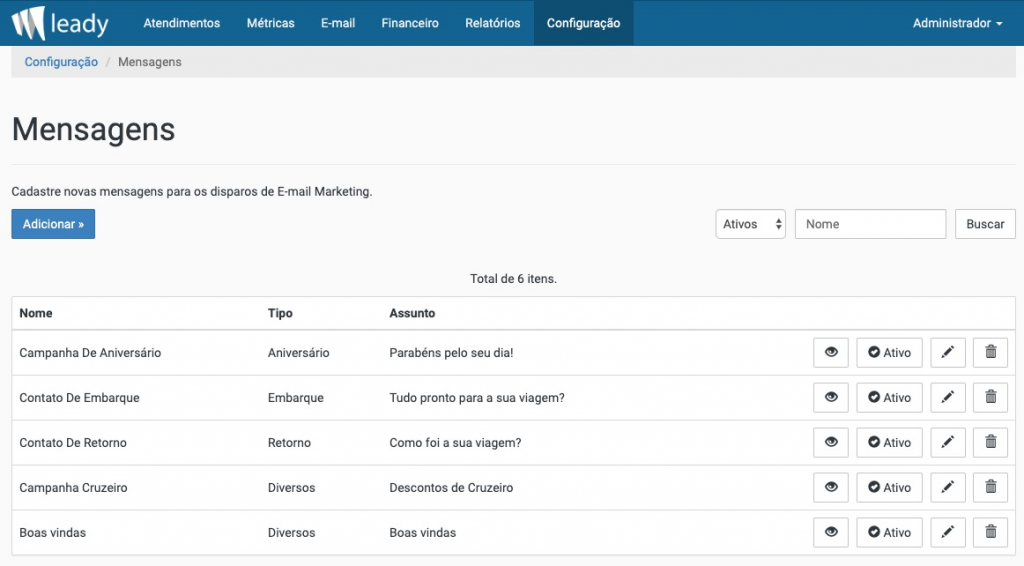Go to the Métricas section

coord(270,23)
